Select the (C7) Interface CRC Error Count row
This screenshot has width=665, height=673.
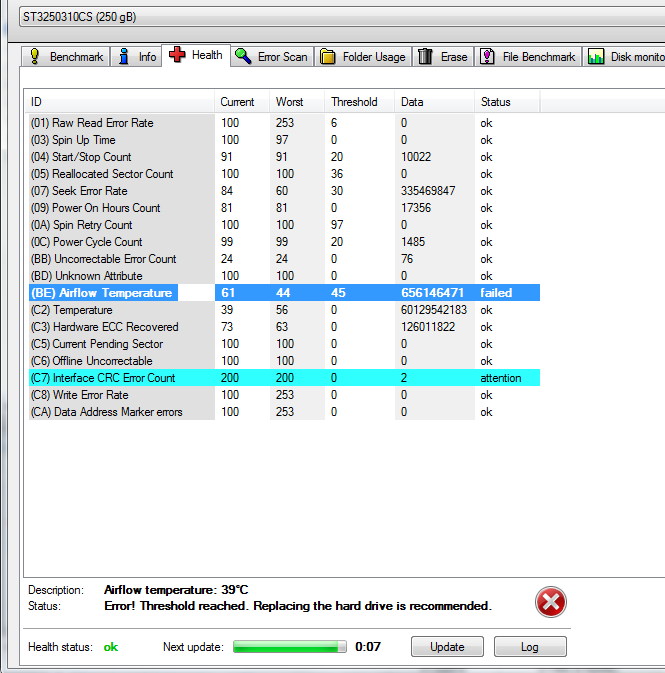284,378
